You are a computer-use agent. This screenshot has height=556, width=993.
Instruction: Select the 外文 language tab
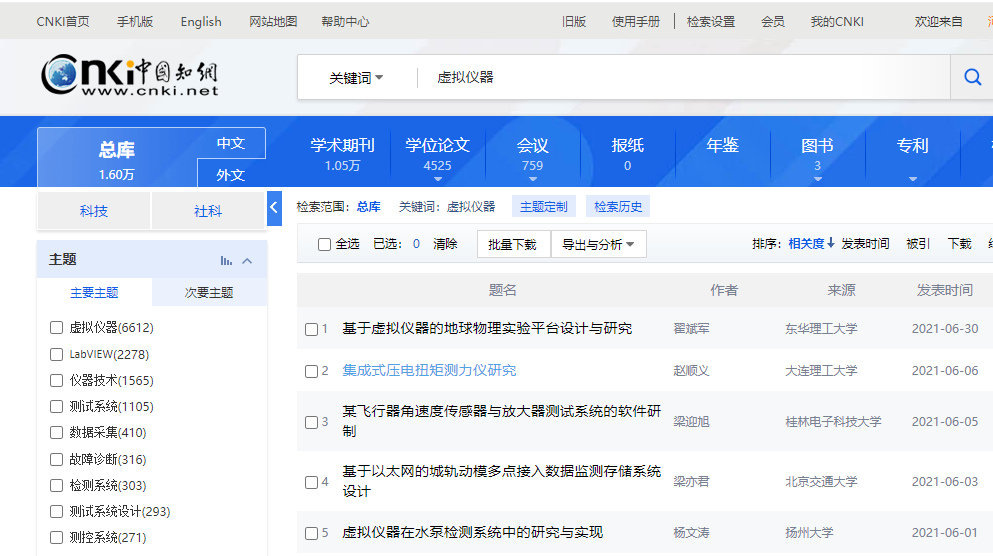pos(231,175)
